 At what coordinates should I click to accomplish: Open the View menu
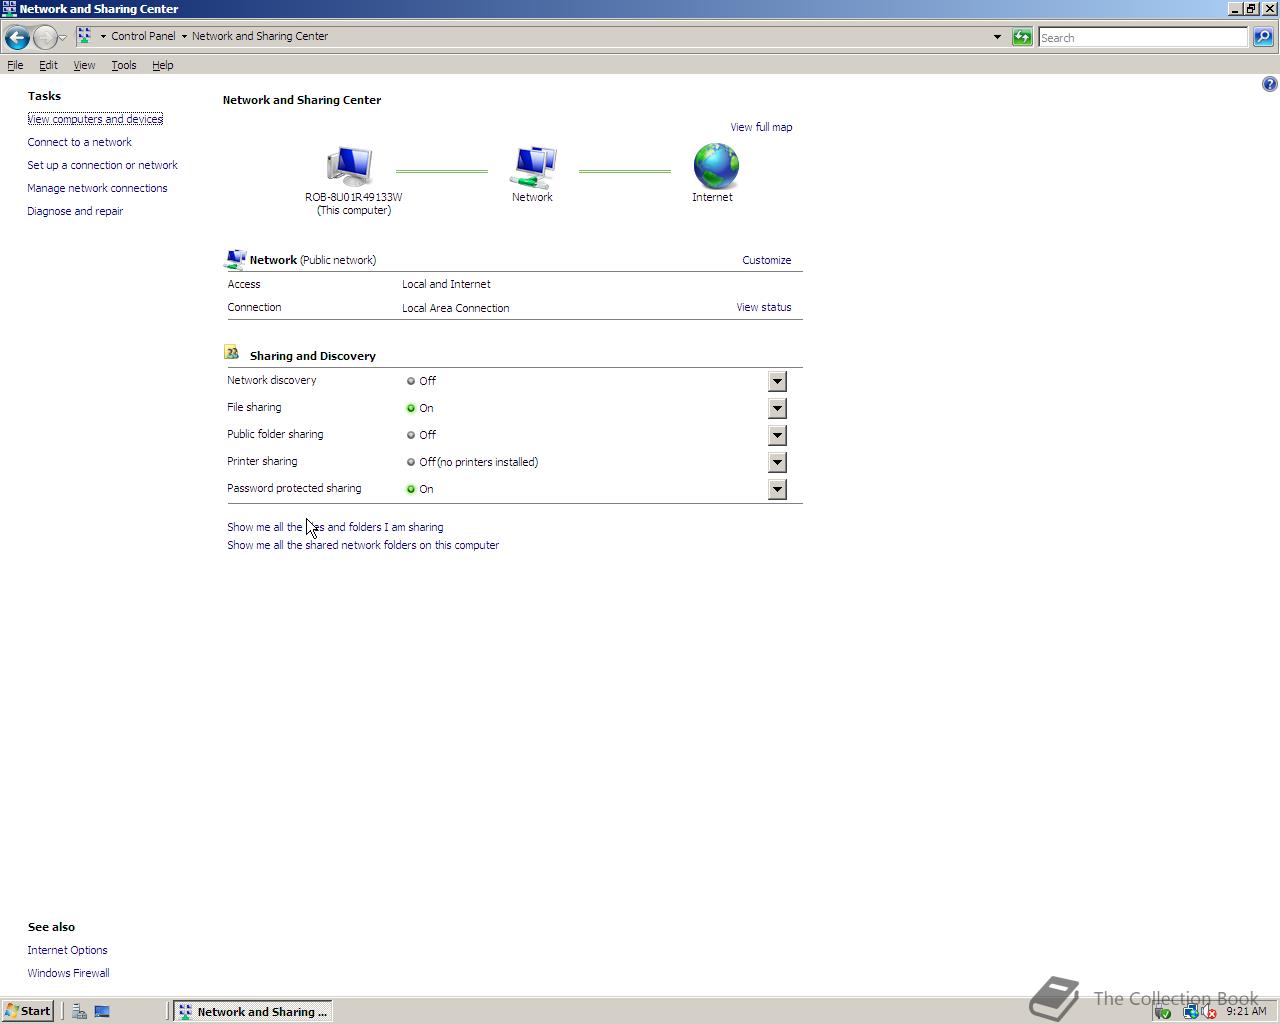tap(84, 65)
